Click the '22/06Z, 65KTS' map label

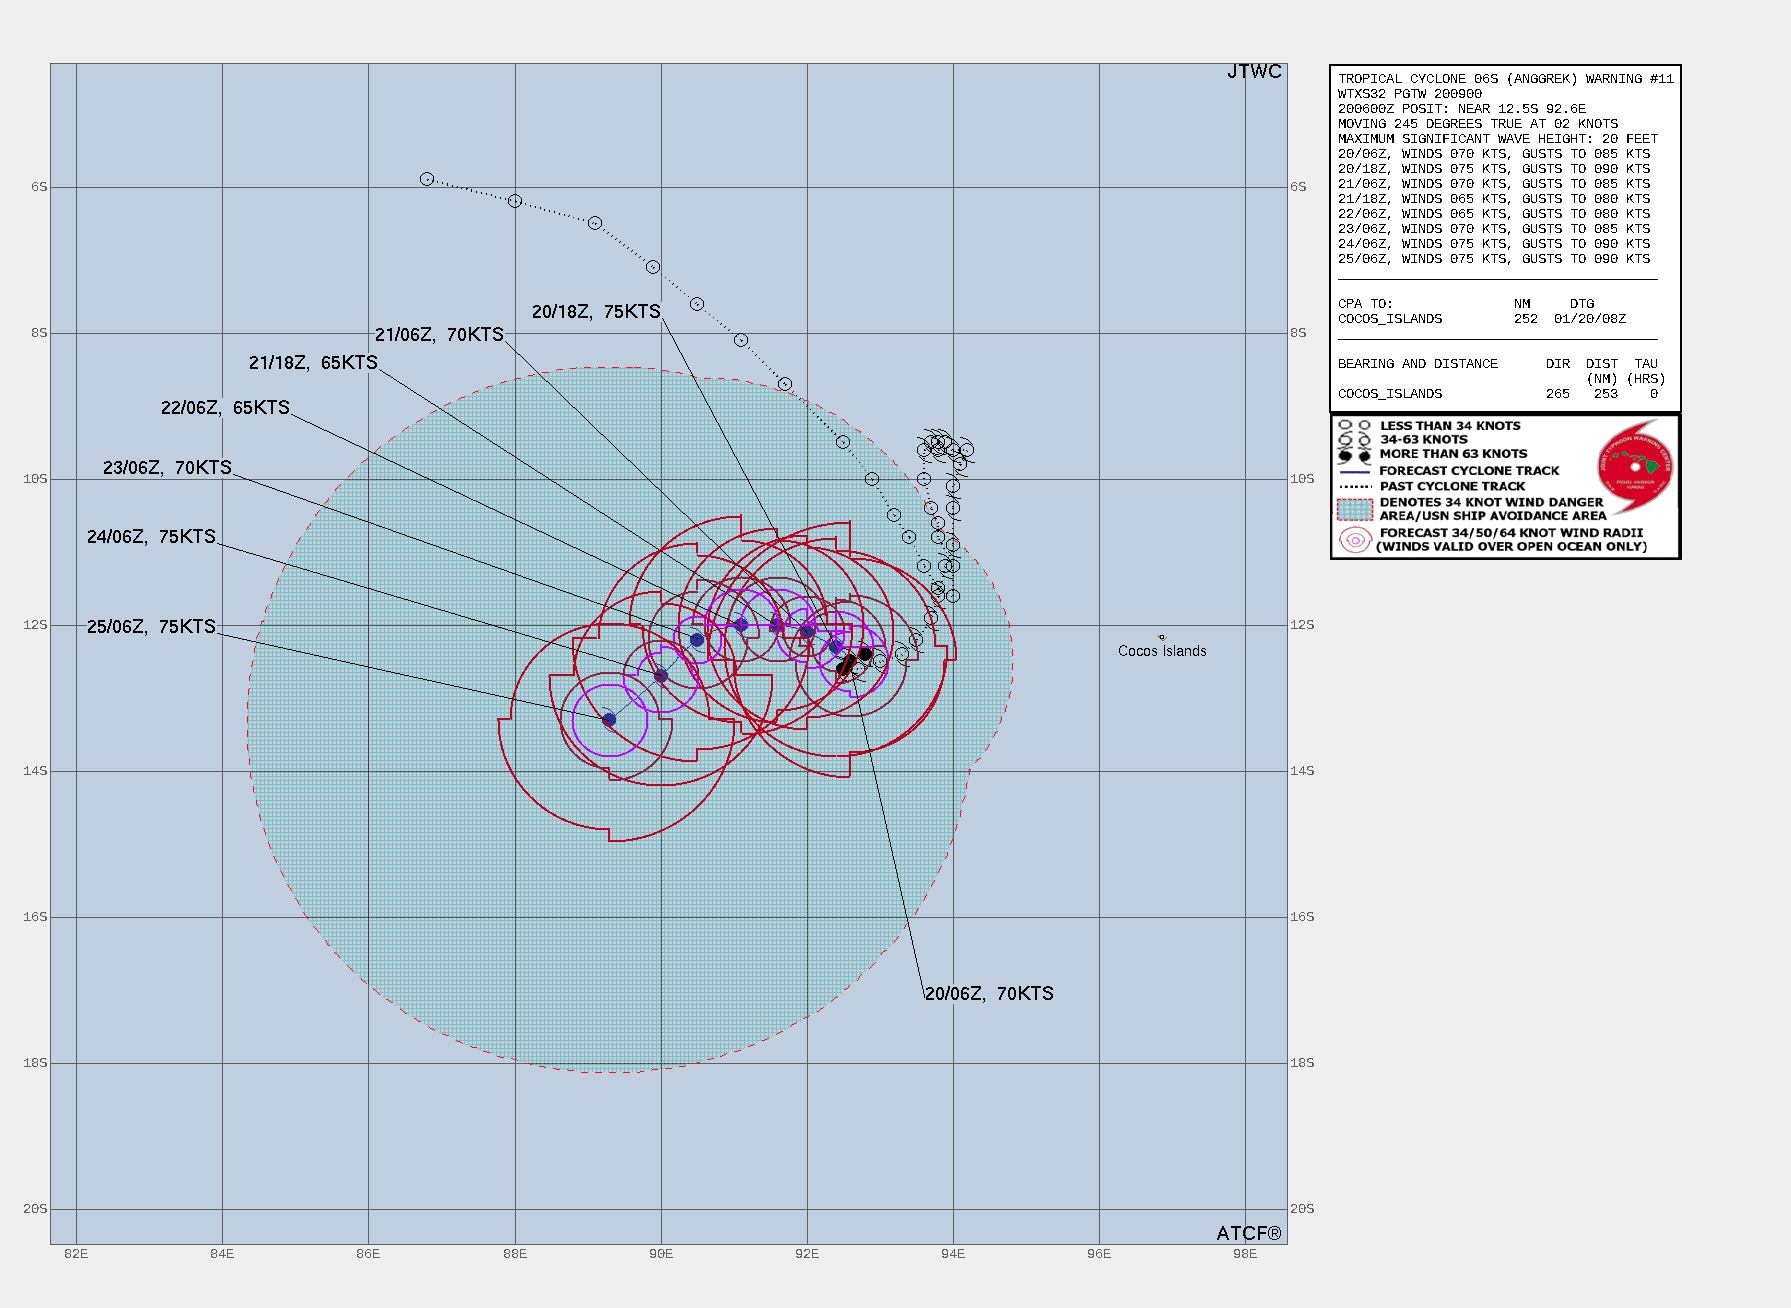[x=225, y=408]
